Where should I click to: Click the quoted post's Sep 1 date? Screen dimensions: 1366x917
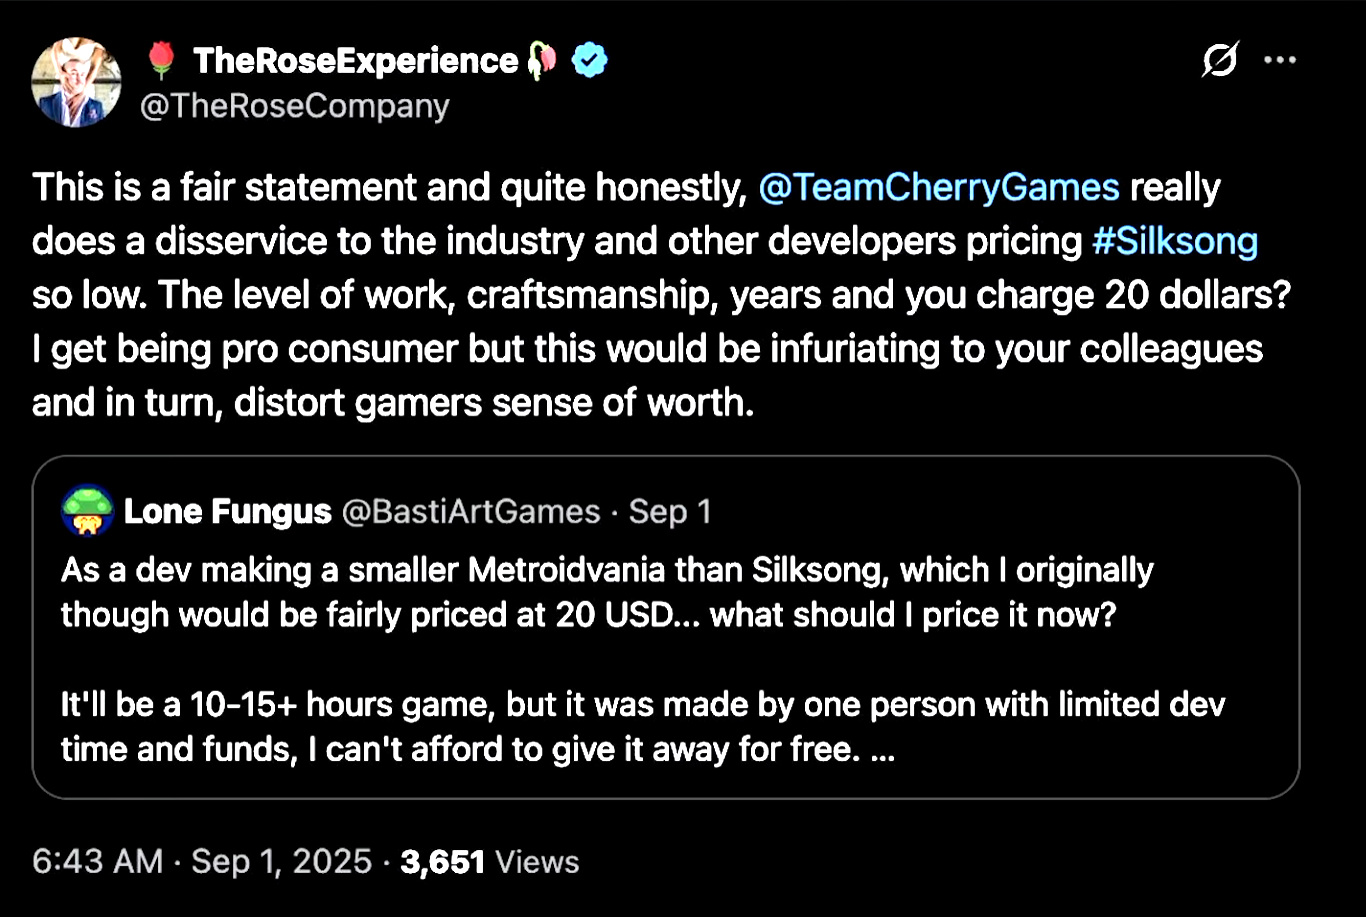(x=670, y=512)
